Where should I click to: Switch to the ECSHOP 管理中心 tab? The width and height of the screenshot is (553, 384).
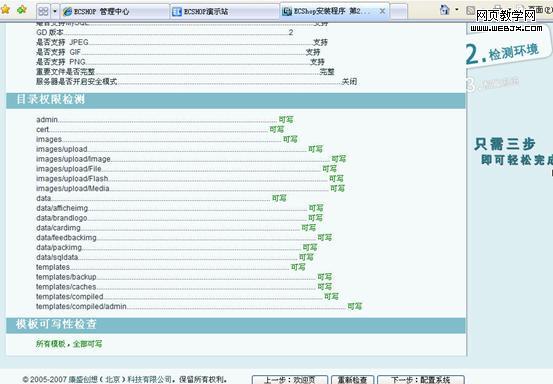point(115,12)
